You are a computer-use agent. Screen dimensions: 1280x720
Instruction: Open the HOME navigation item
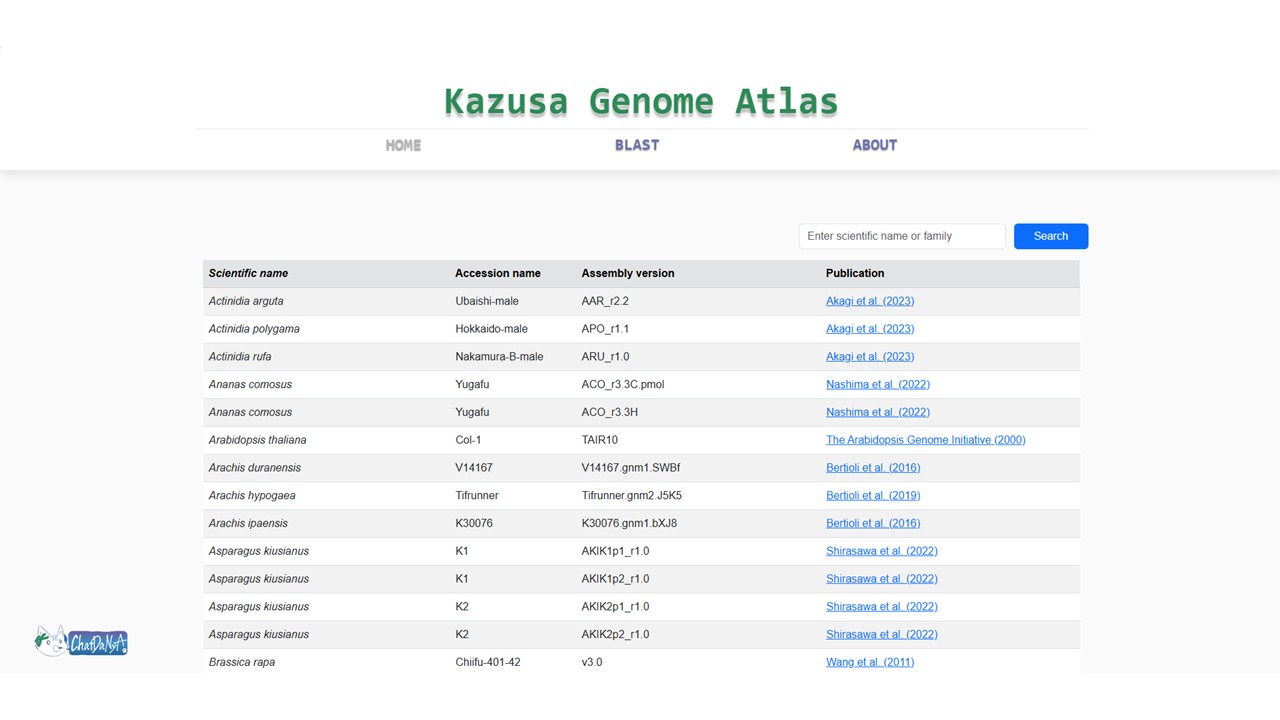[x=403, y=145]
